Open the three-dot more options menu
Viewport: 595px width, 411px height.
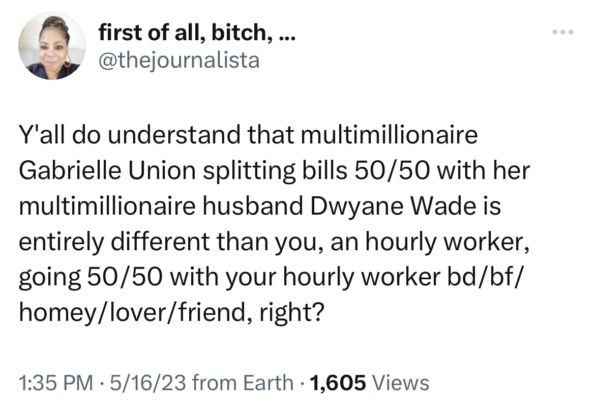click(563, 32)
